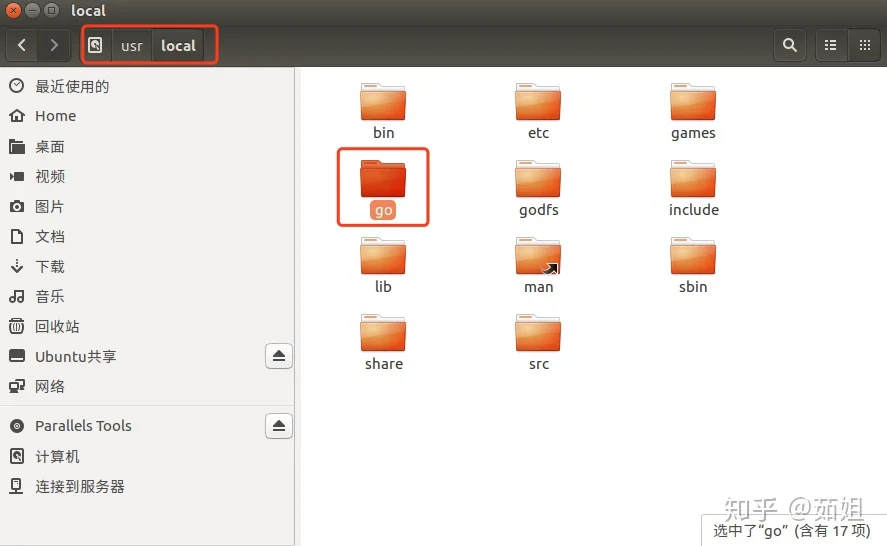Go back with the left arrow button
The image size is (887, 546).
(21, 45)
